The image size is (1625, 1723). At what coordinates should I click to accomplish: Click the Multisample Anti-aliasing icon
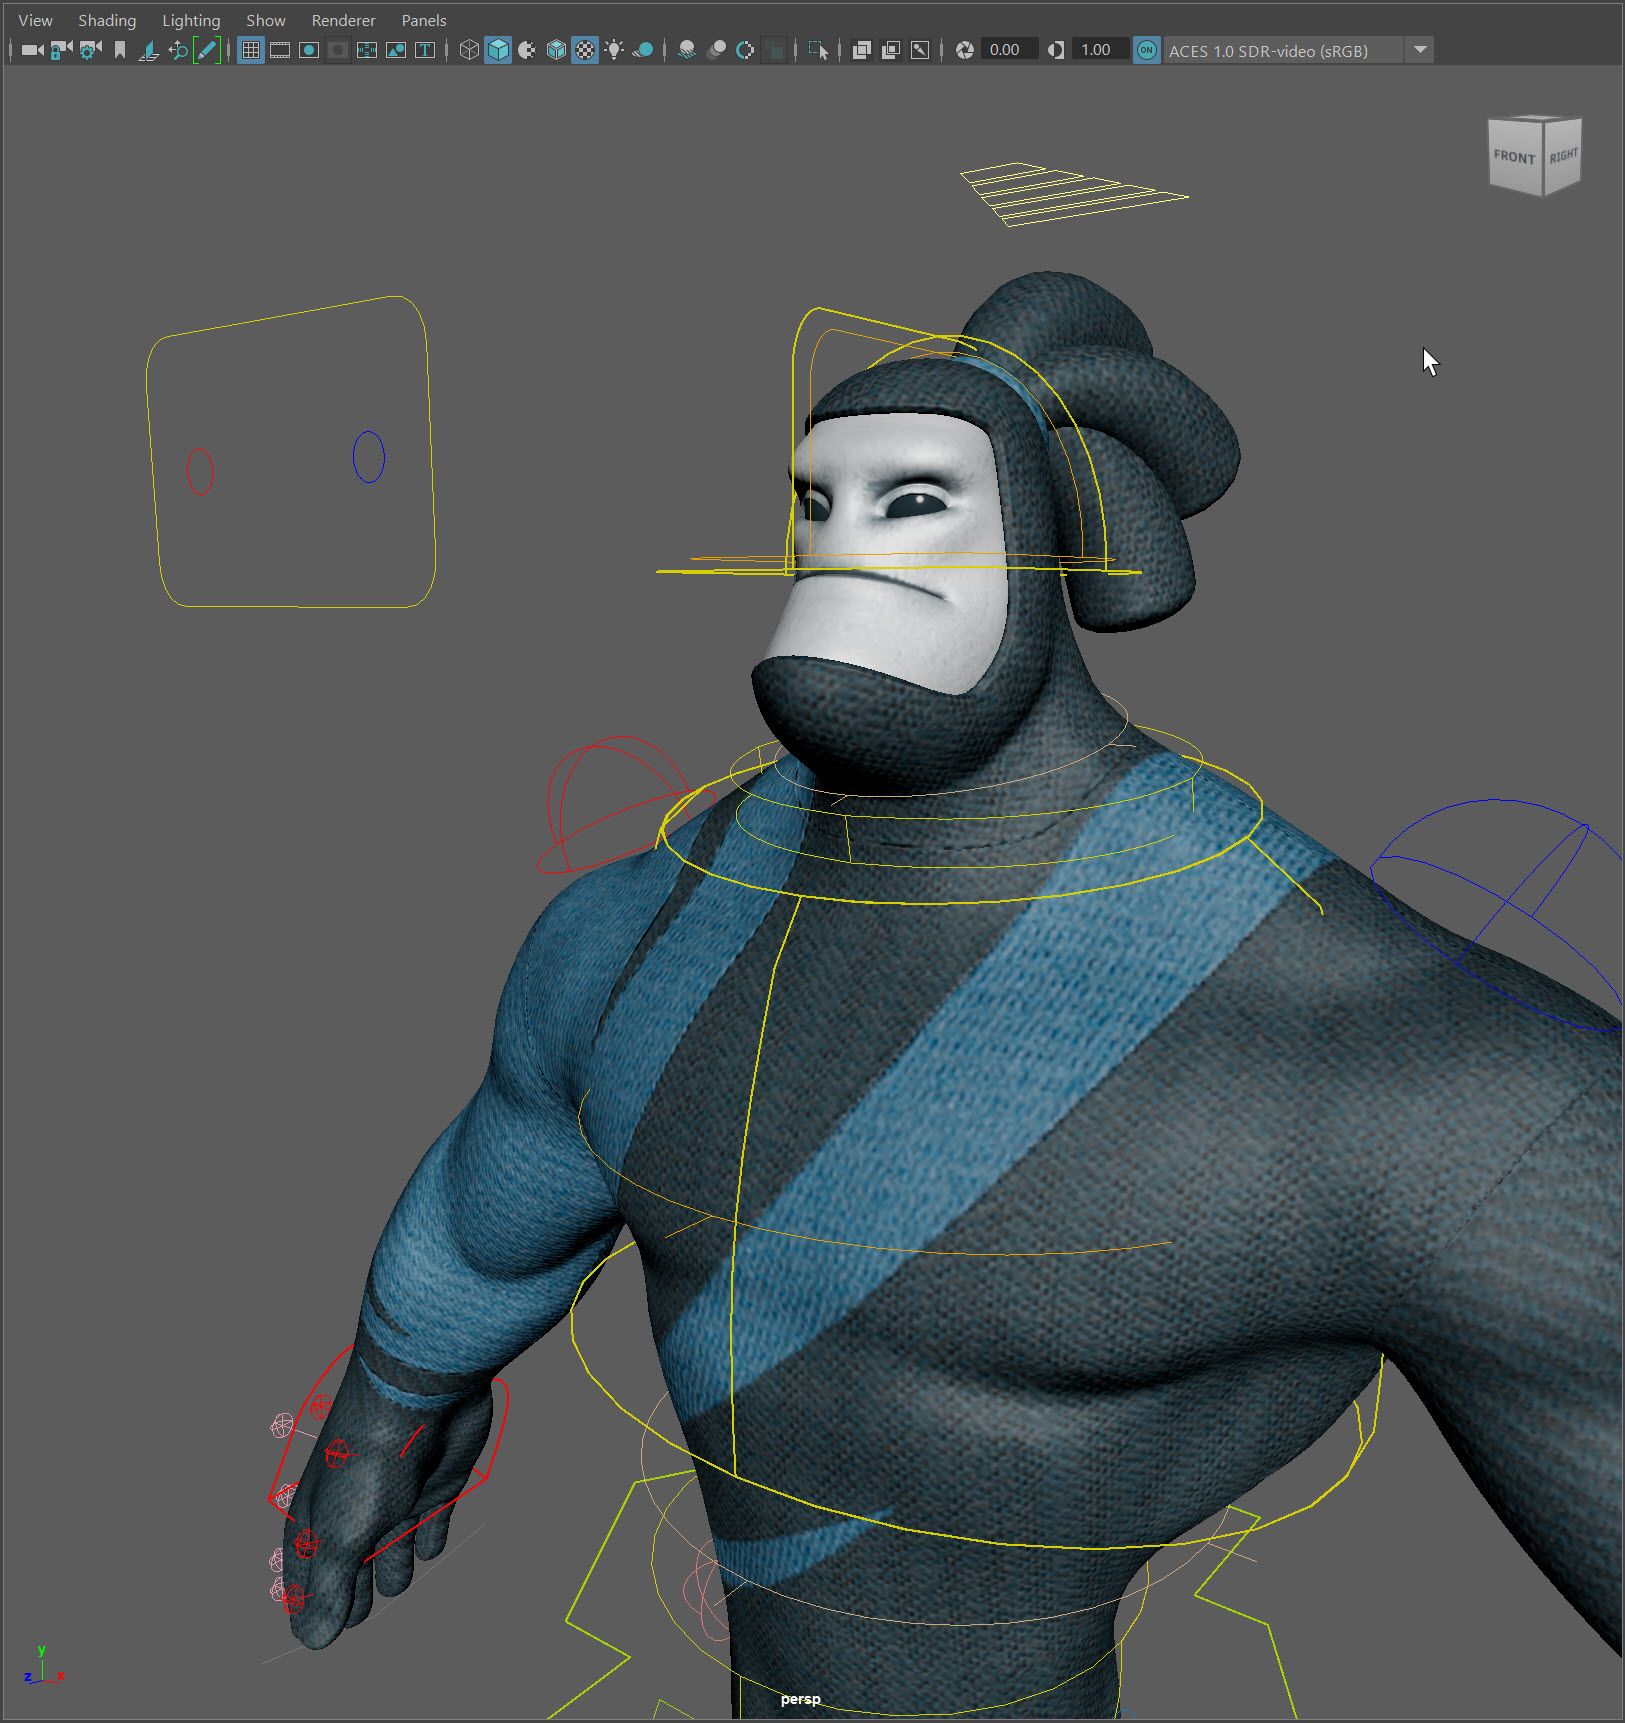[745, 50]
